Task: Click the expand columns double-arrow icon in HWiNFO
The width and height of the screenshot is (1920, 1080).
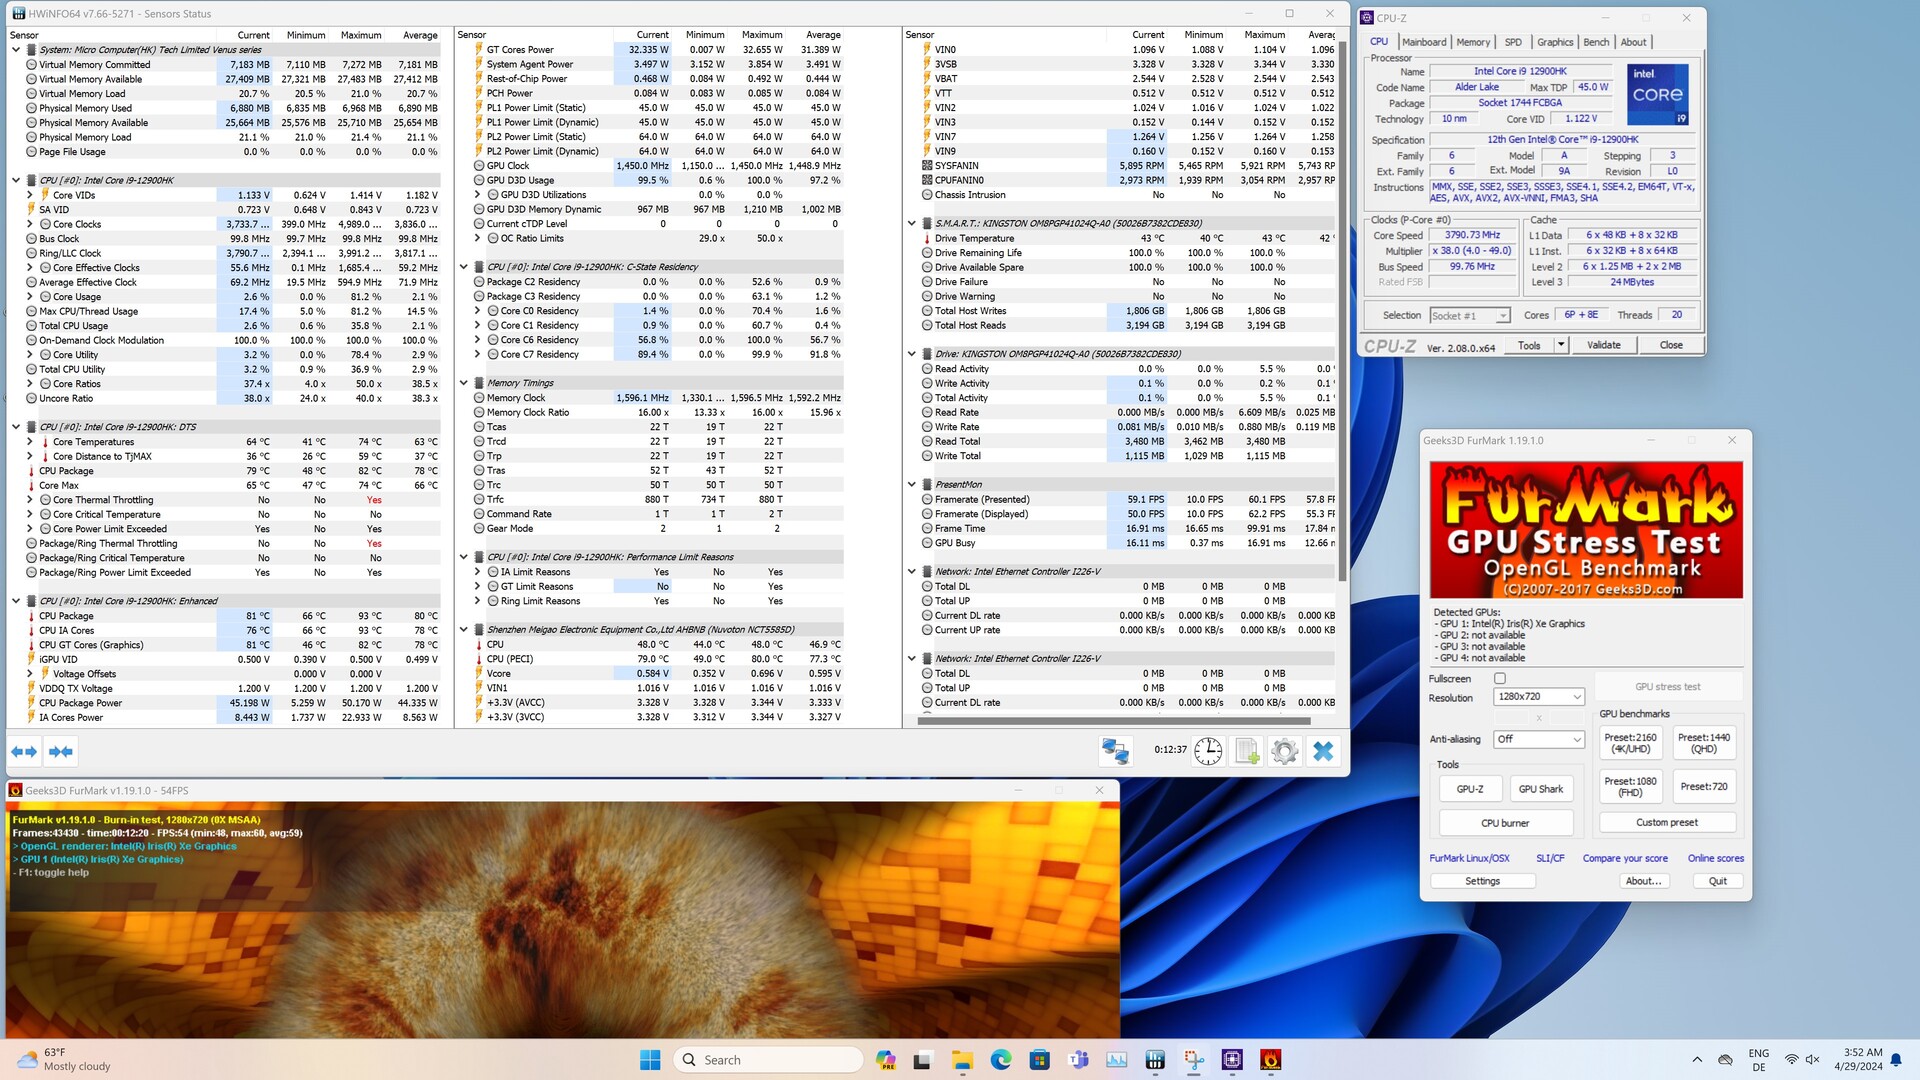Action: coord(24,751)
